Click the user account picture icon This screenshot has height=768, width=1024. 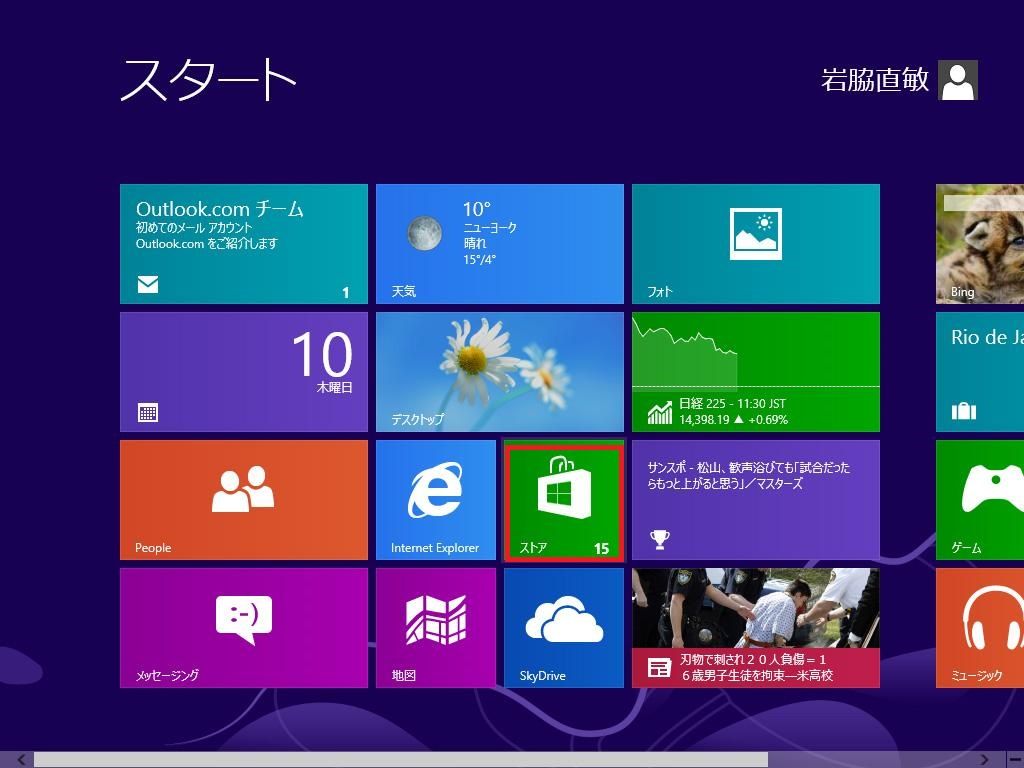pyautogui.click(x=957, y=80)
